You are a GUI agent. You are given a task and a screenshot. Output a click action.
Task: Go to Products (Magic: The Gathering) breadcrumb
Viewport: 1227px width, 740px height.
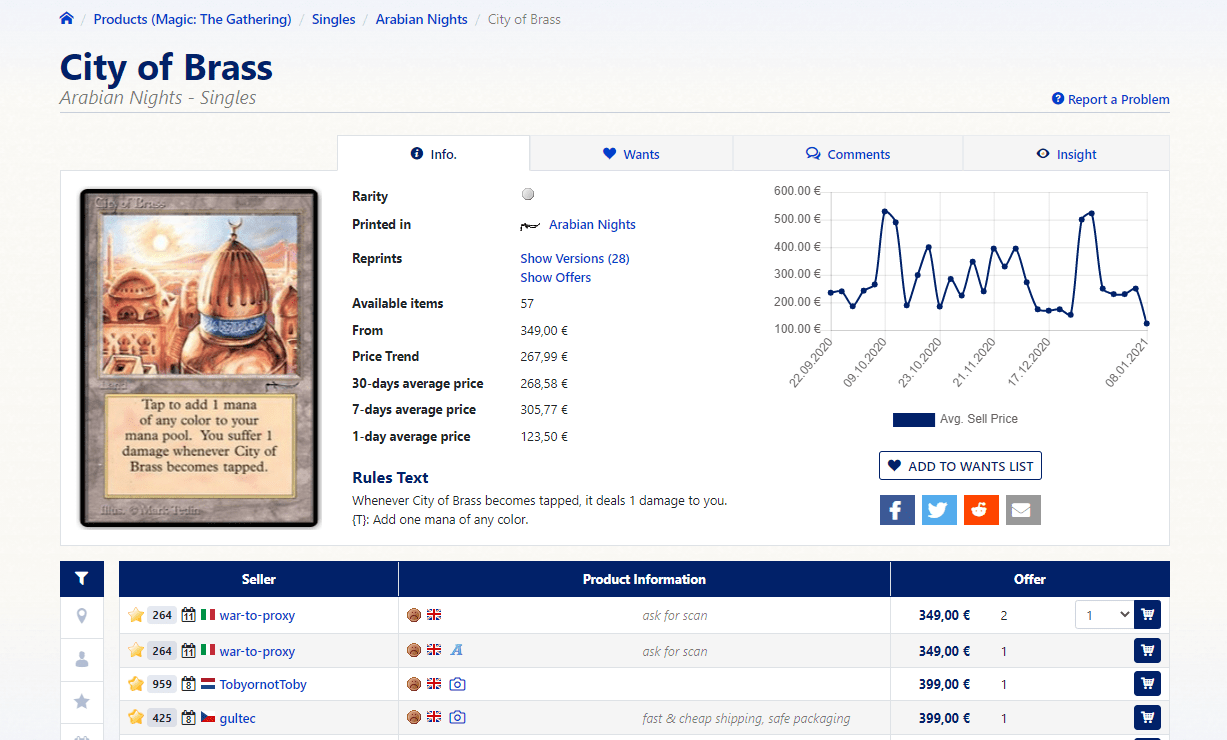[193, 19]
